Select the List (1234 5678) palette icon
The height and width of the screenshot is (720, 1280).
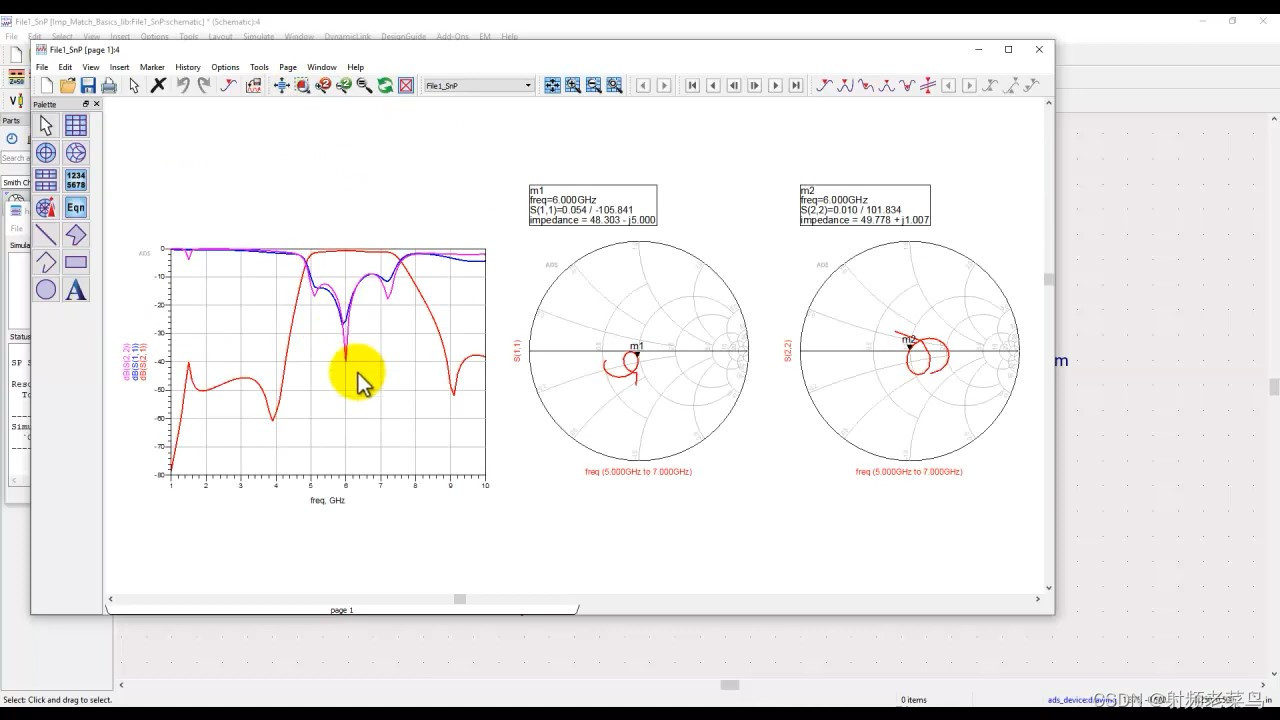76,180
